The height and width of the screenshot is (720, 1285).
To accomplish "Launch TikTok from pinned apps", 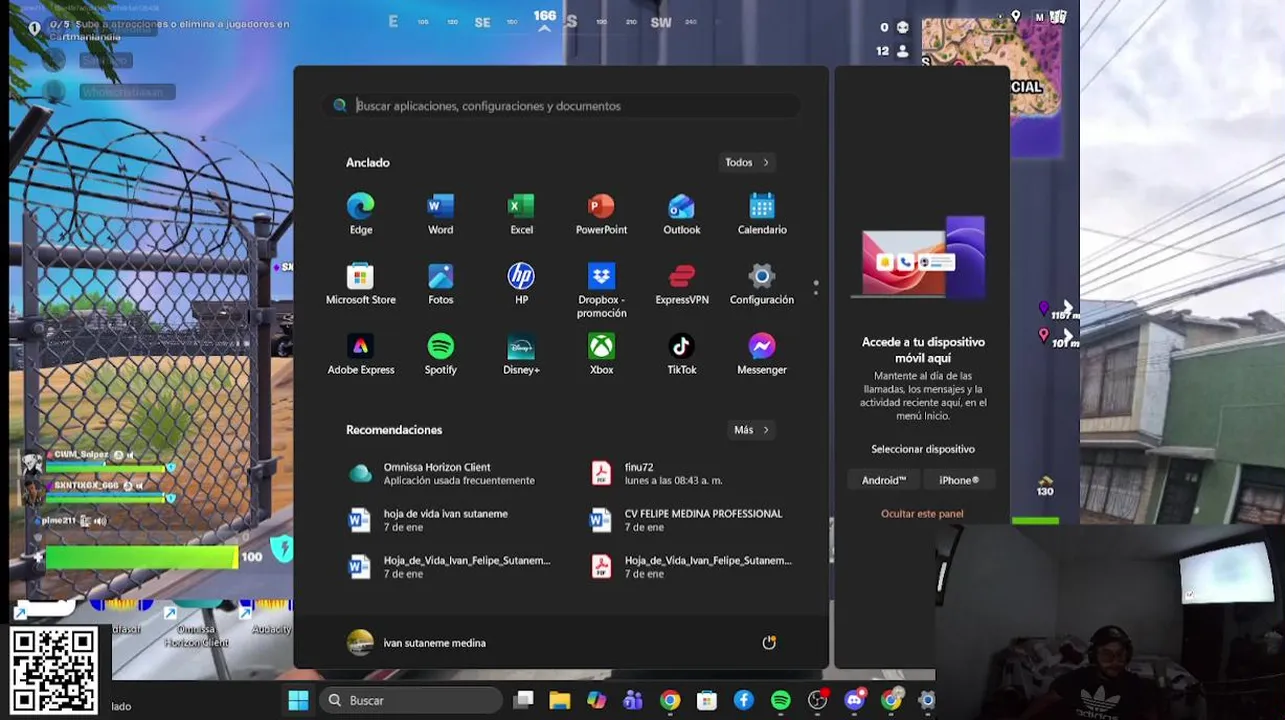I will coord(681,354).
